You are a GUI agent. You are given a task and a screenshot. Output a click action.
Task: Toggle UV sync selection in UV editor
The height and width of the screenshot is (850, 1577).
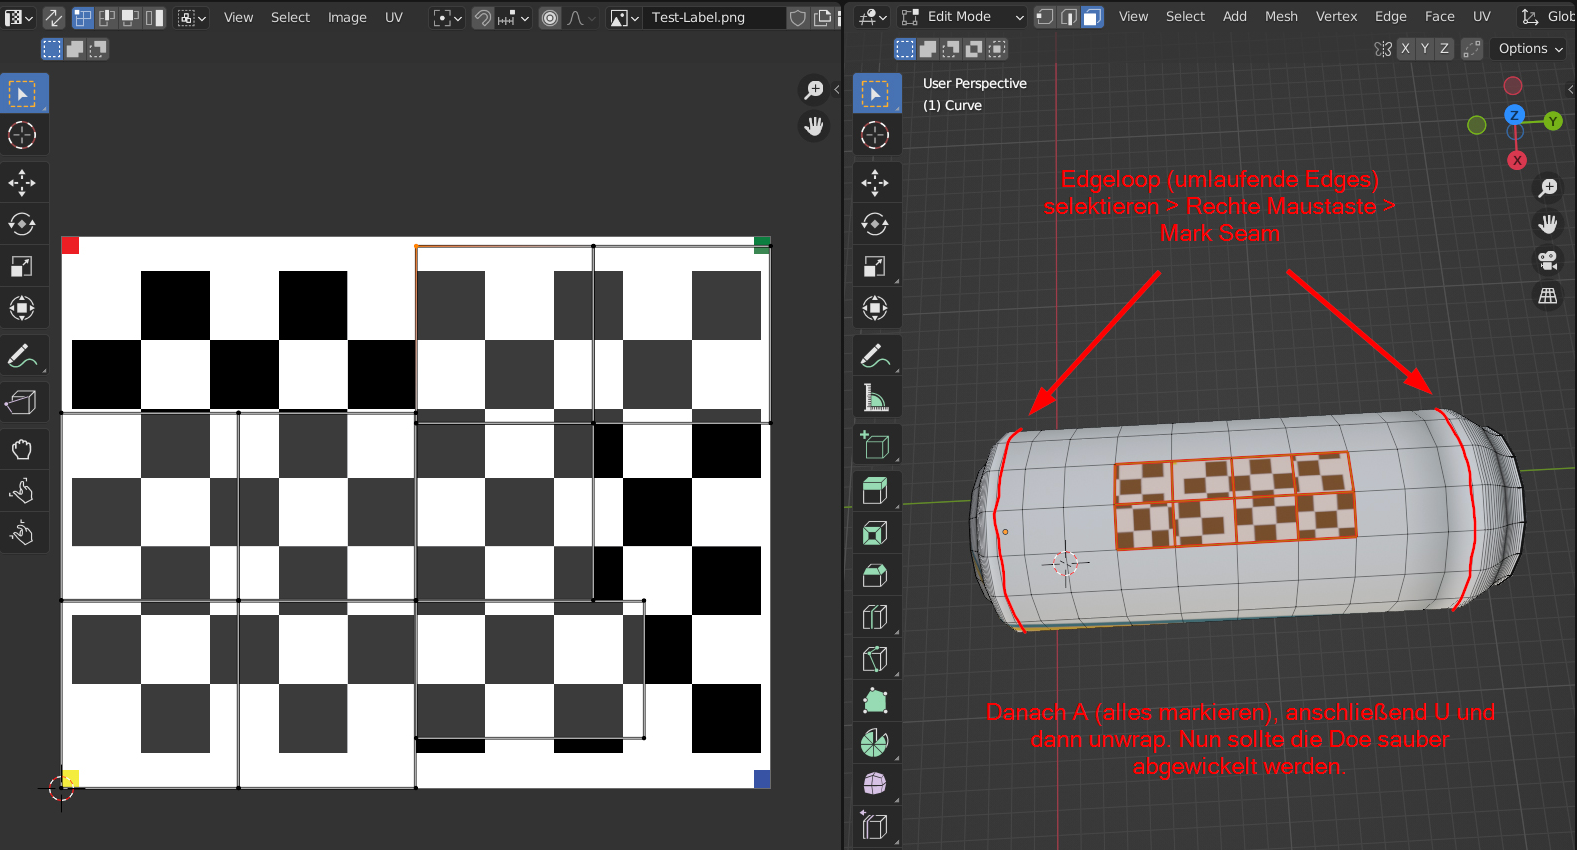point(53,17)
